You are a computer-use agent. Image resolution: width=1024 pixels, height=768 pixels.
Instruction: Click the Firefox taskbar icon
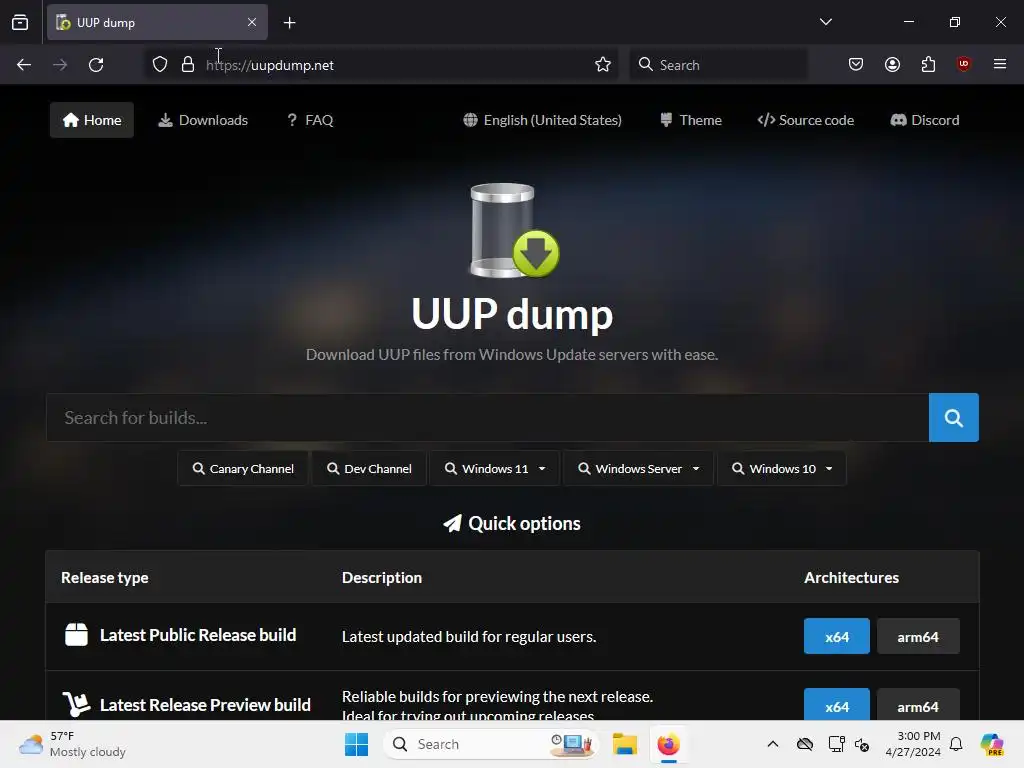[x=668, y=744]
